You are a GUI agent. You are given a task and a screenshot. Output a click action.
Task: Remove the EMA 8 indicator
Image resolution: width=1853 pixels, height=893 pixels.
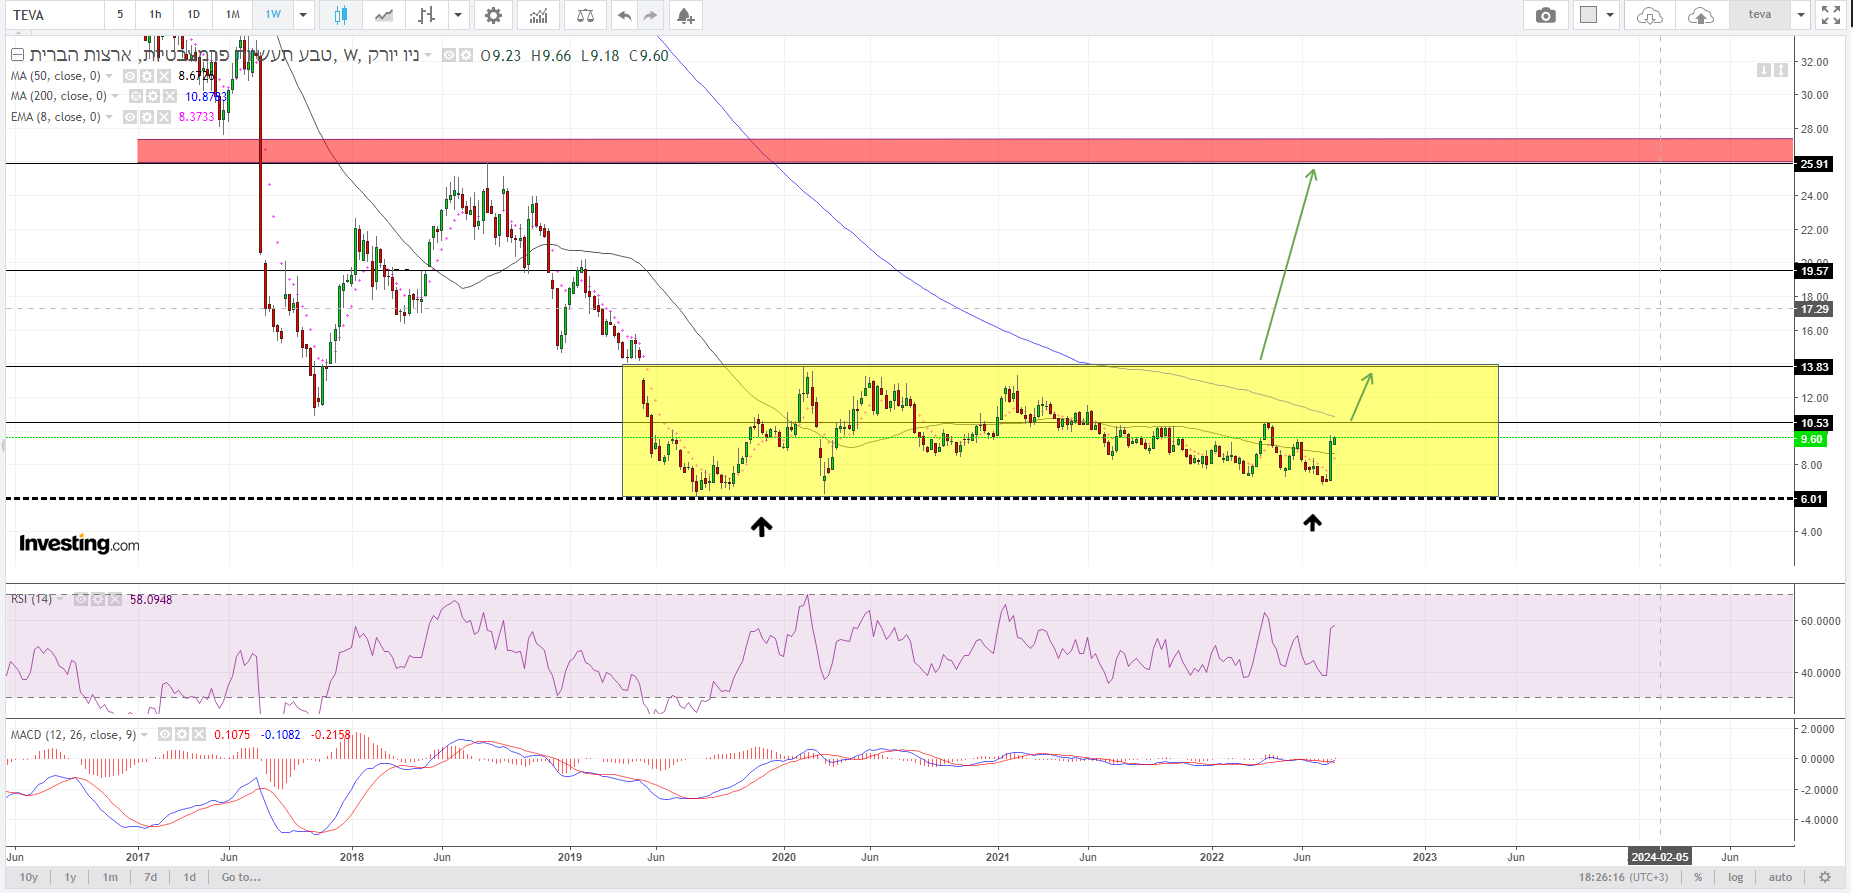[x=164, y=117]
